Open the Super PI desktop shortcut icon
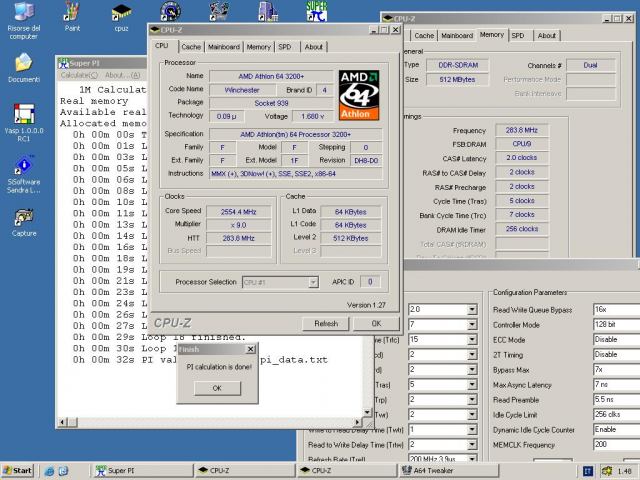The height and width of the screenshot is (480, 640). click(x=316, y=11)
